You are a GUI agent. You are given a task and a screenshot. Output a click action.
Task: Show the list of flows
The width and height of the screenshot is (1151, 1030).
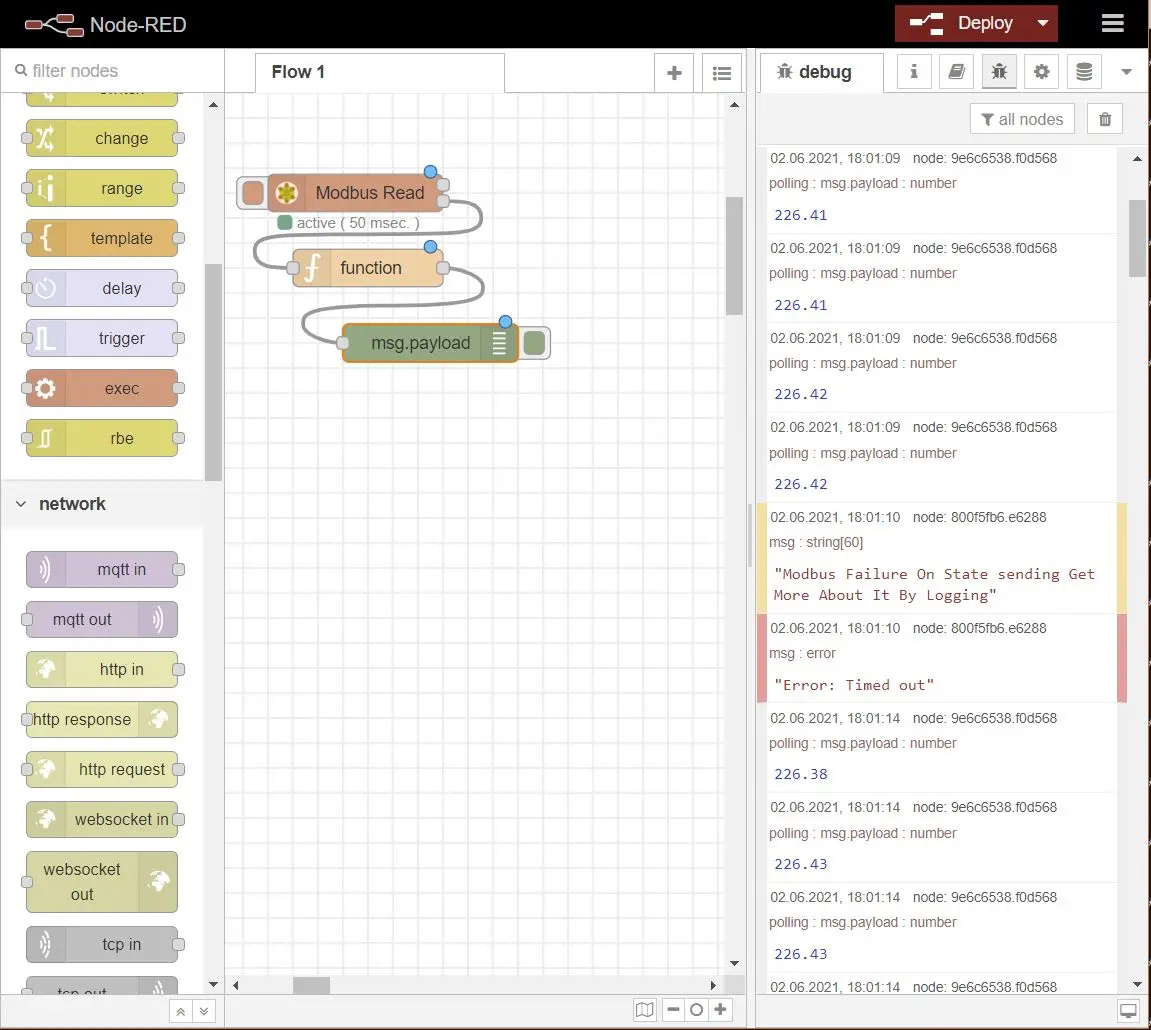click(x=721, y=73)
